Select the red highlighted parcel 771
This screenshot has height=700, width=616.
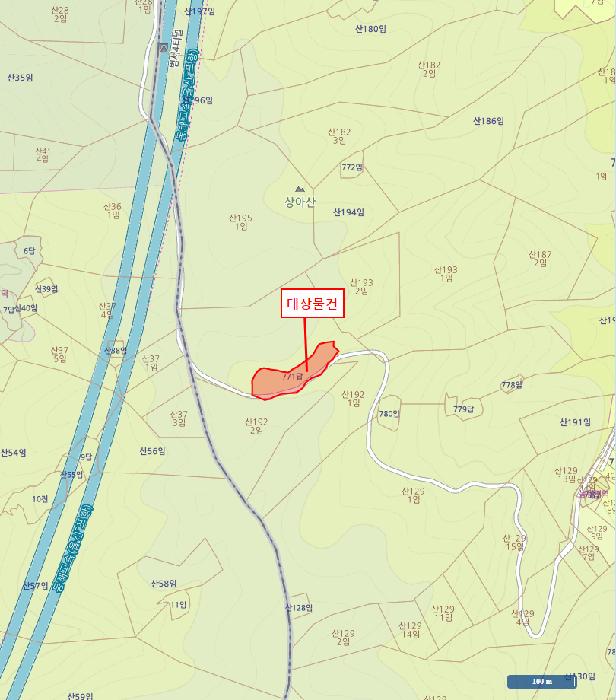[x=295, y=372]
